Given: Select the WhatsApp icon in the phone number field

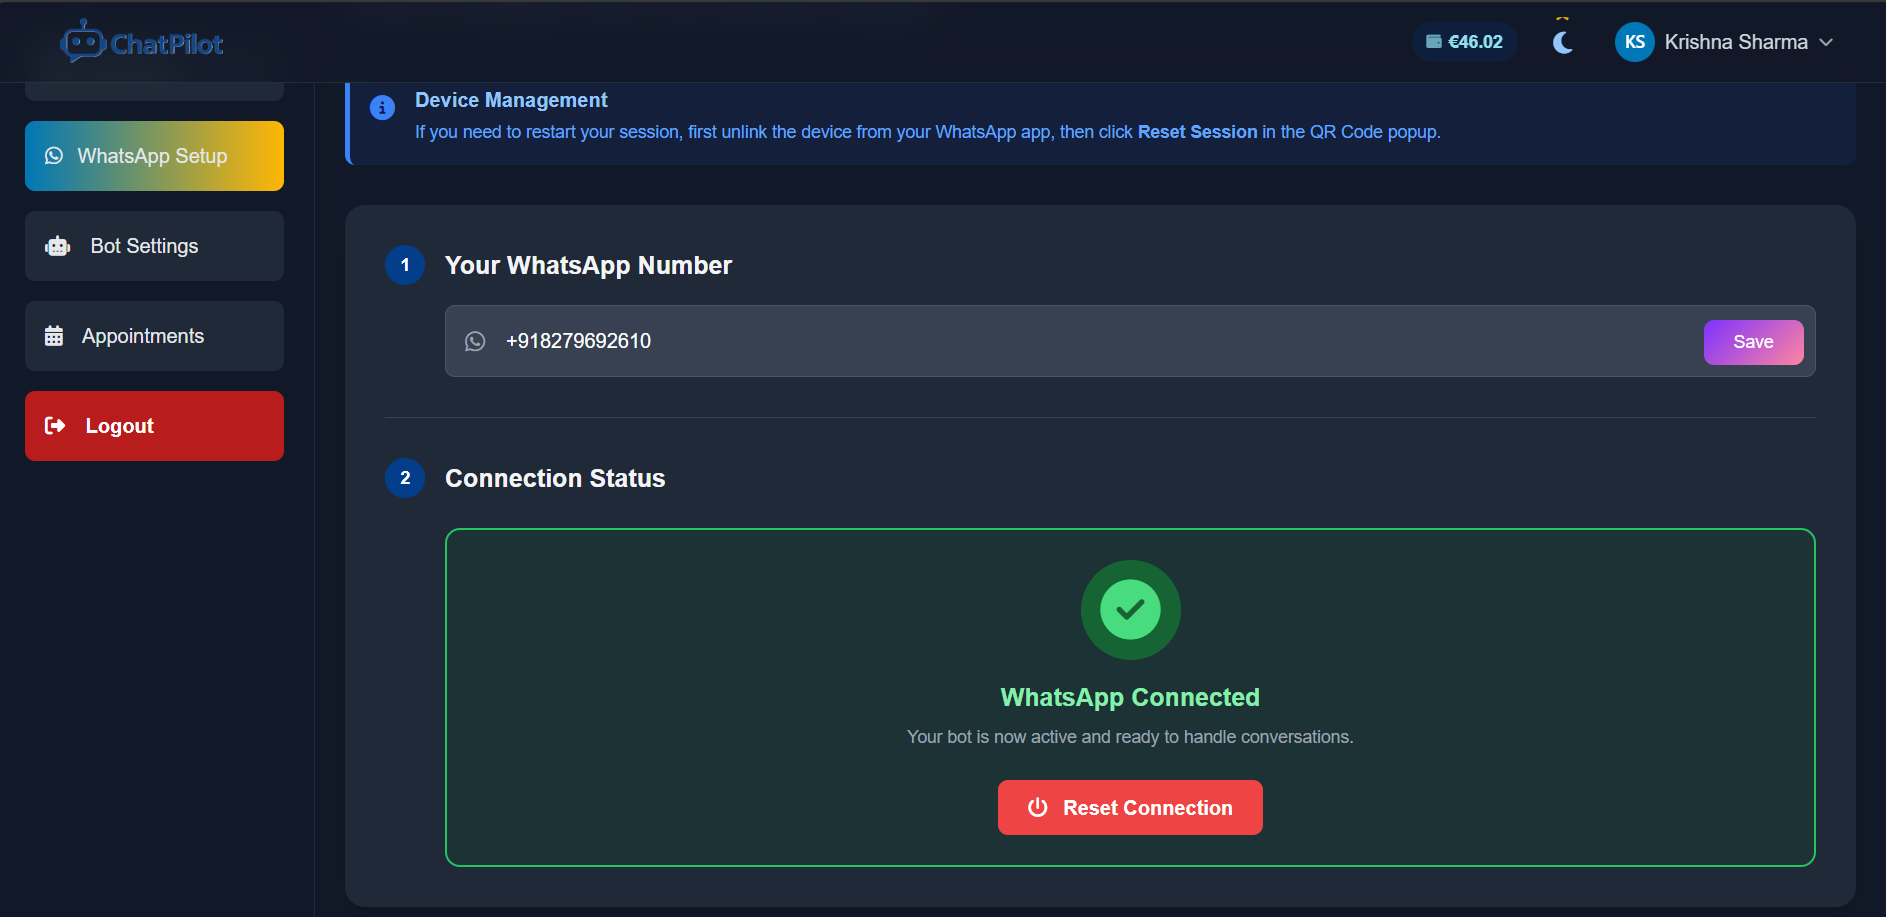Looking at the screenshot, I should [x=475, y=341].
